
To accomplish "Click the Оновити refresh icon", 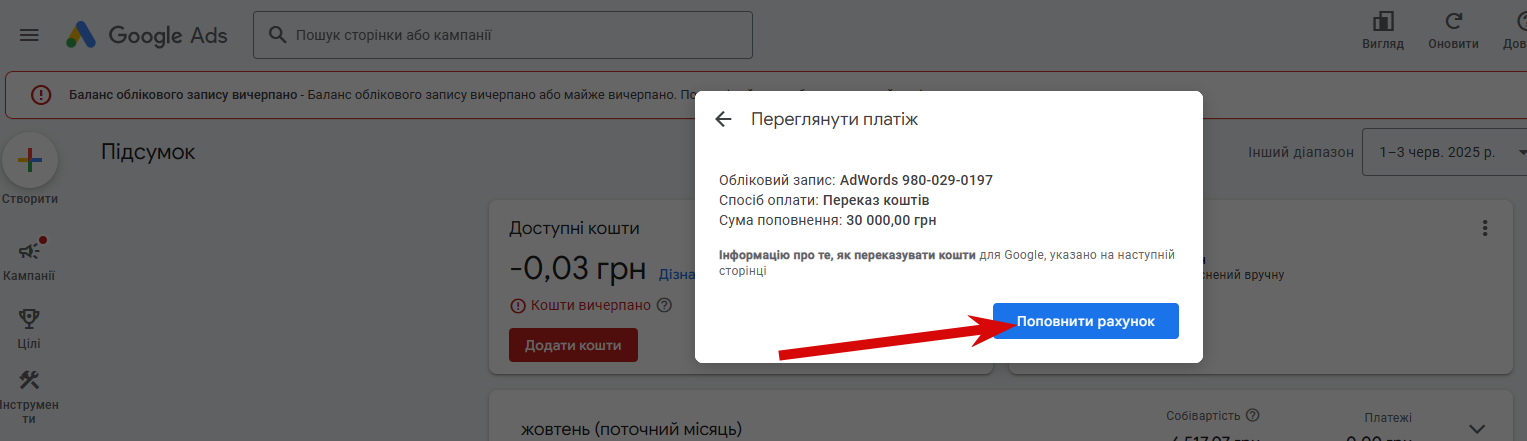I will (1454, 23).
